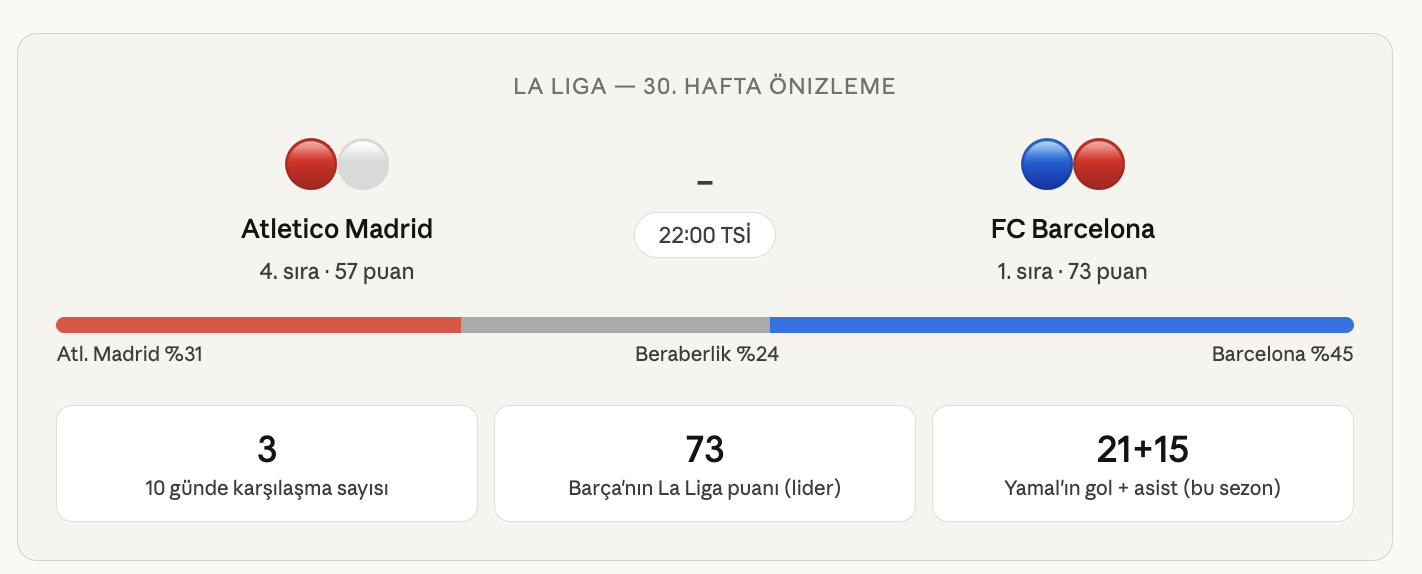This screenshot has height=574, width=1422.
Task: Click the red Atl. Madrid probability bar segment
Action: point(258,325)
